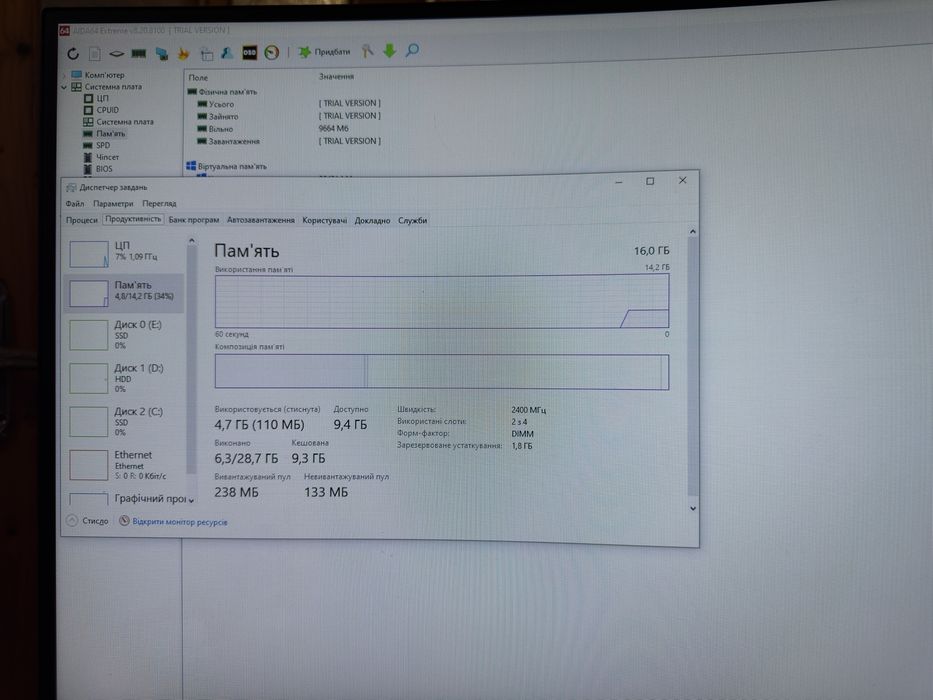Switch to the Служби tab
Viewport: 933px width, 700px height.
[412, 220]
